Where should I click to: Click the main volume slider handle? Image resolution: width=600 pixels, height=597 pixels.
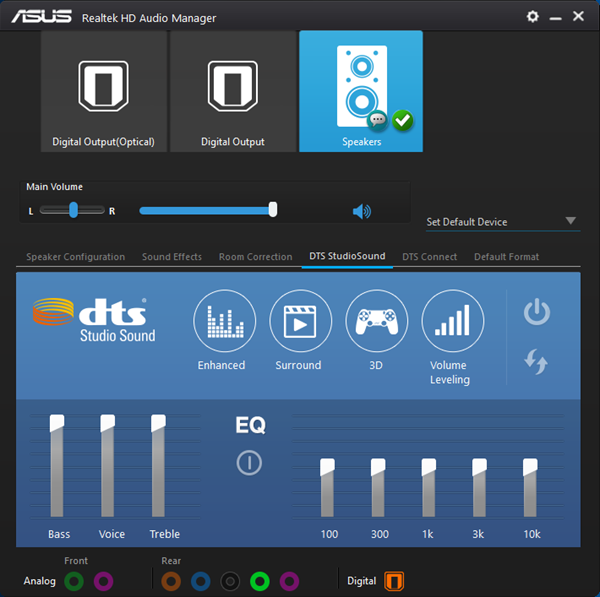[273, 210]
